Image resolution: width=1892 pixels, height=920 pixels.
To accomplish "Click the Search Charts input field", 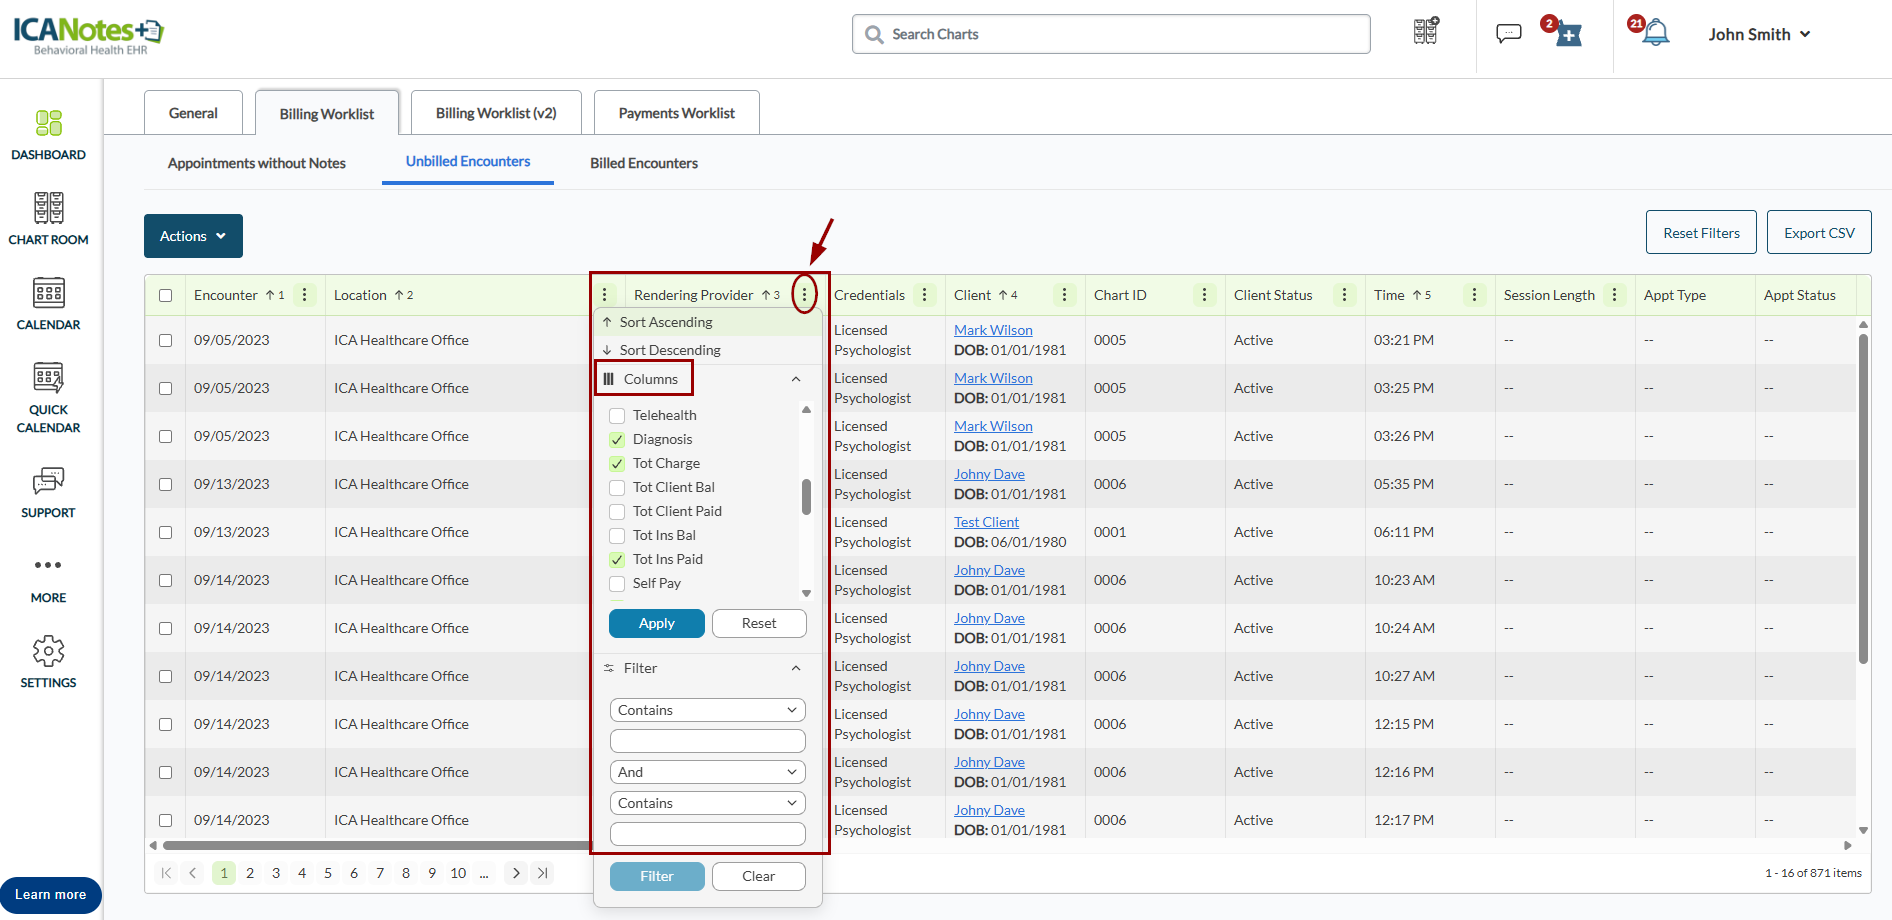I will [x=1110, y=34].
